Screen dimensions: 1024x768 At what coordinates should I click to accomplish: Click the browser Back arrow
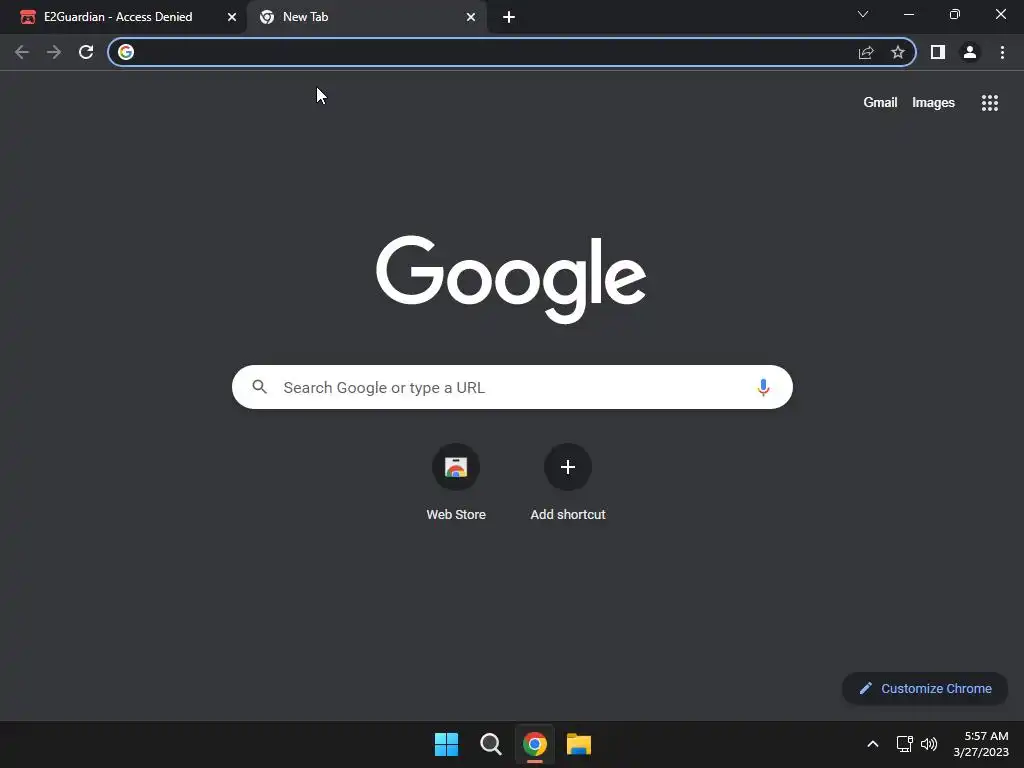[22, 52]
